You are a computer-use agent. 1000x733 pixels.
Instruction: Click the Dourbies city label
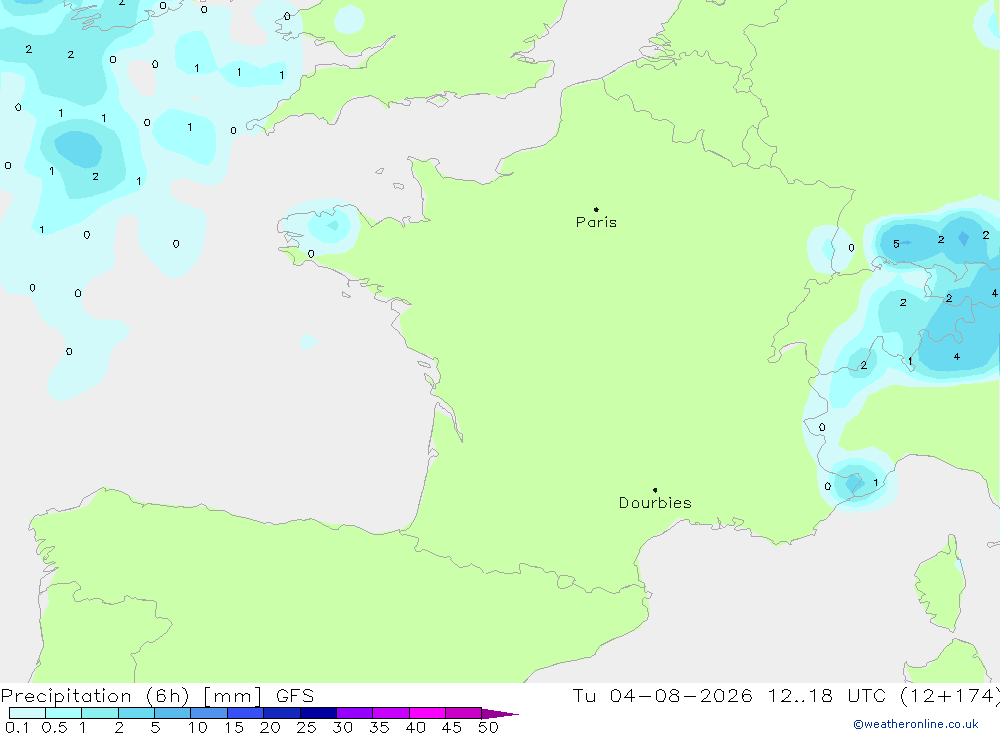[x=655, y=503]
